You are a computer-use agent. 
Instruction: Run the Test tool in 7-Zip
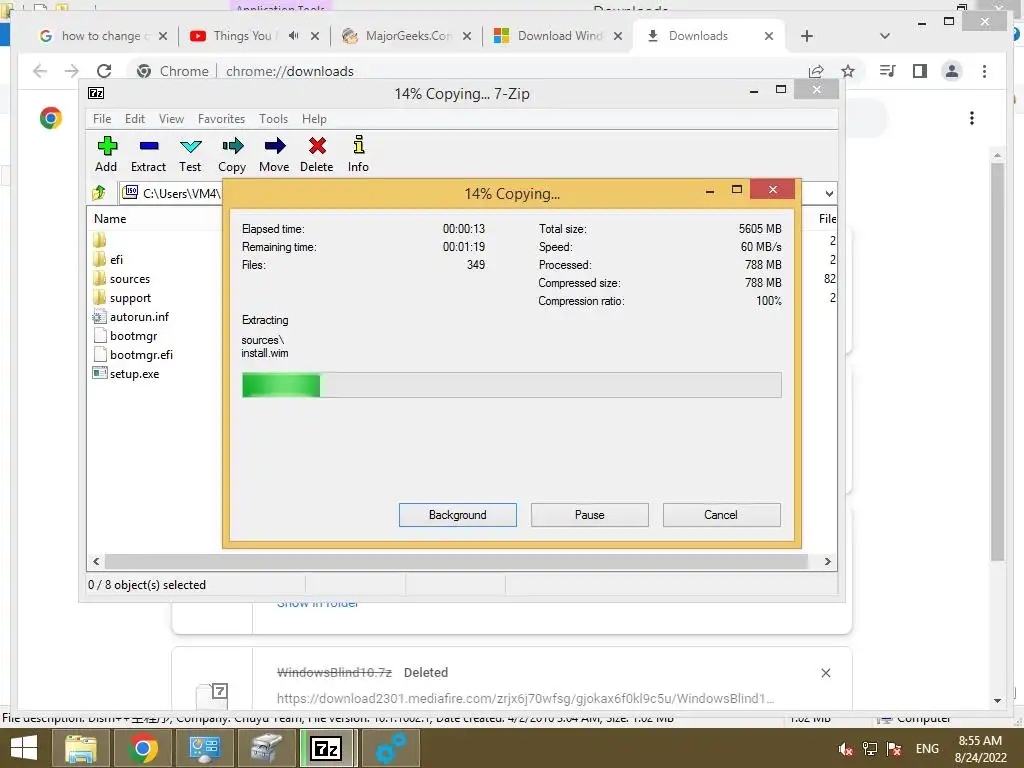coord(190,154)
